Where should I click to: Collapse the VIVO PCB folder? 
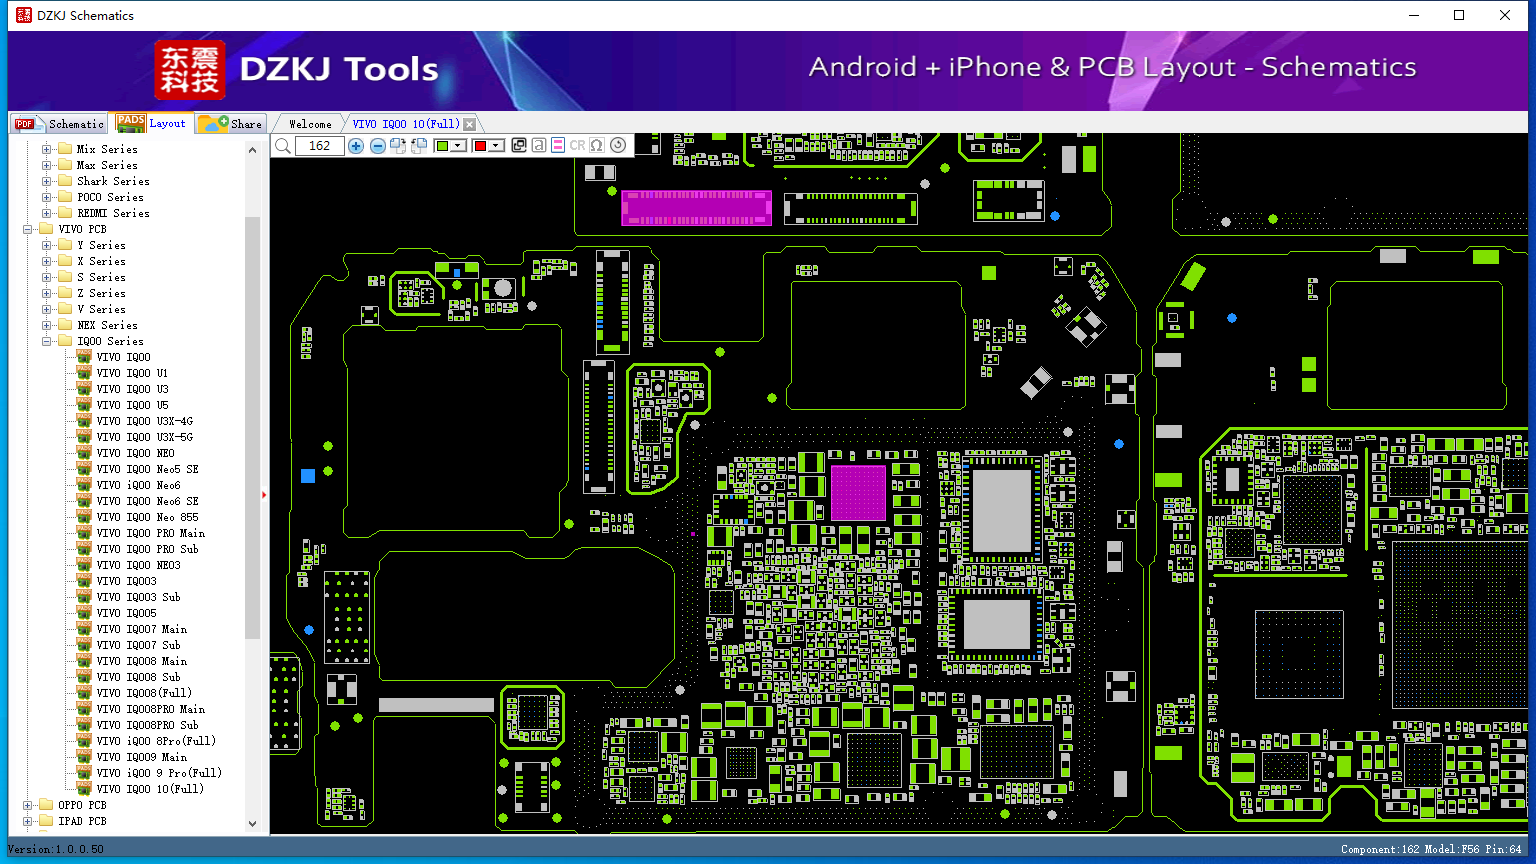tap(27, 229)
